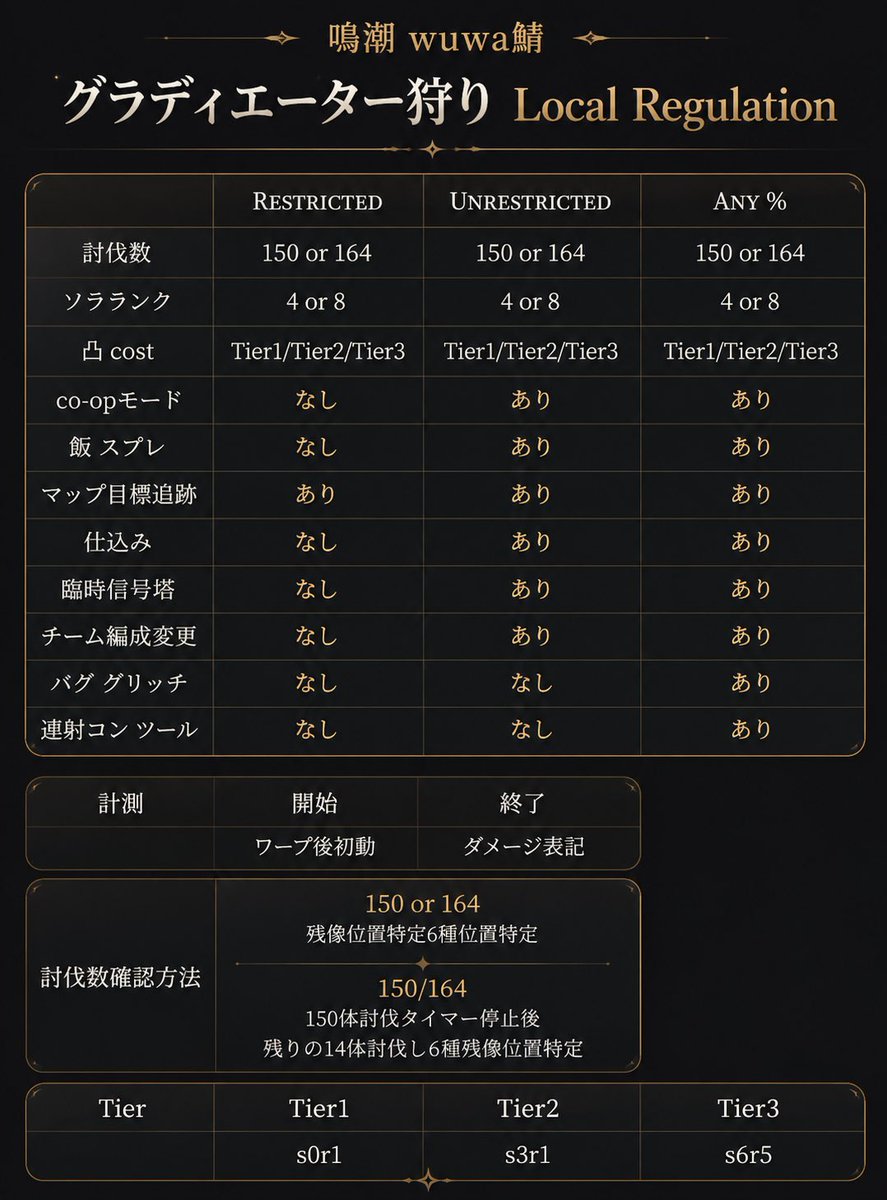Click the ワープ後初動 cell

(316, 846)
